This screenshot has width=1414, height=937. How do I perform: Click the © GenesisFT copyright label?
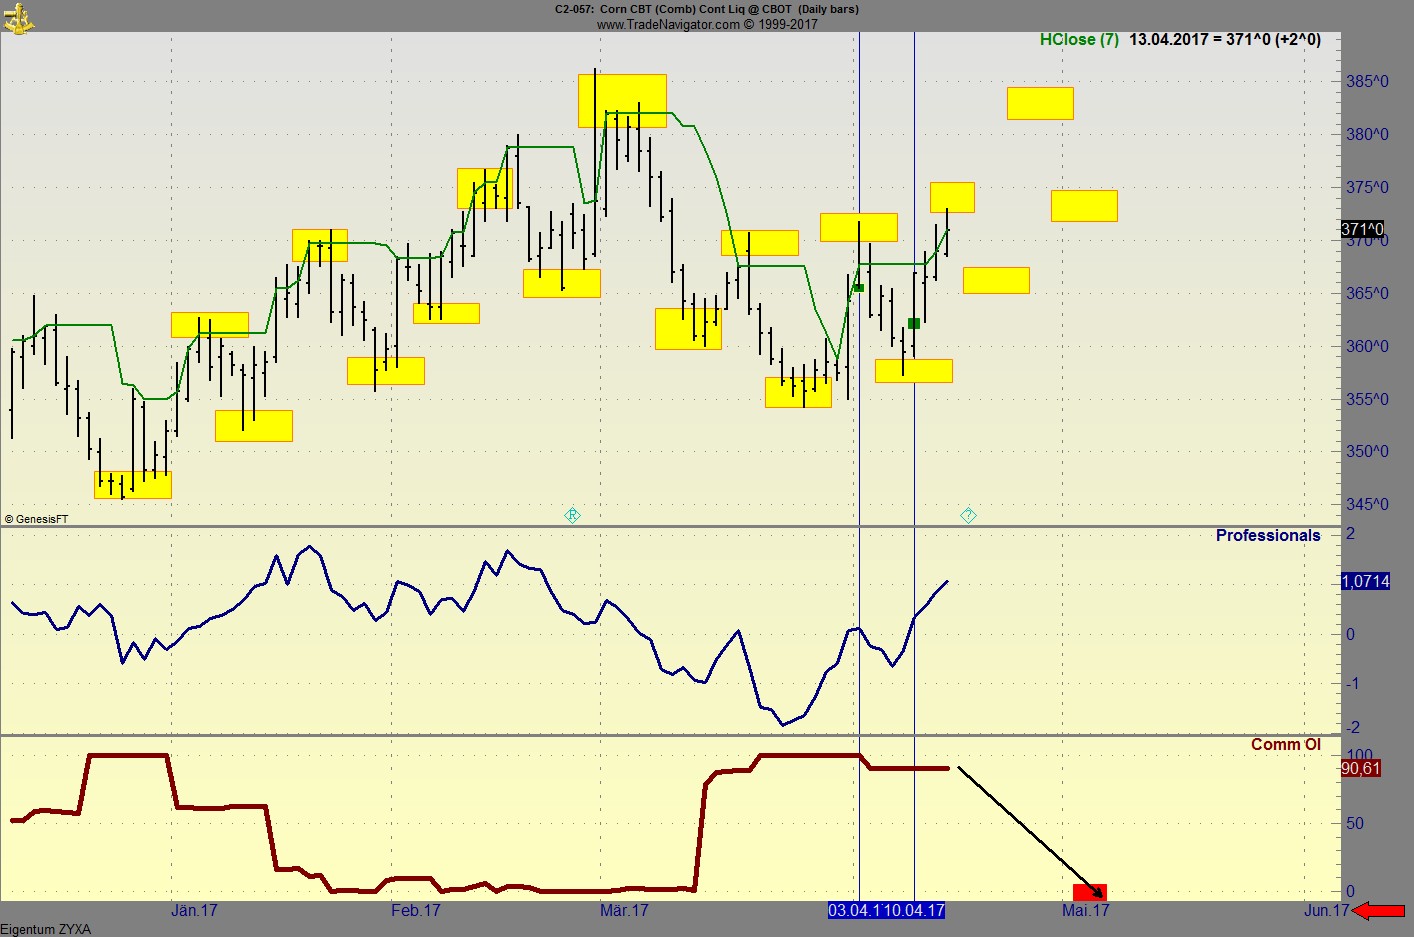pos(35,519)
